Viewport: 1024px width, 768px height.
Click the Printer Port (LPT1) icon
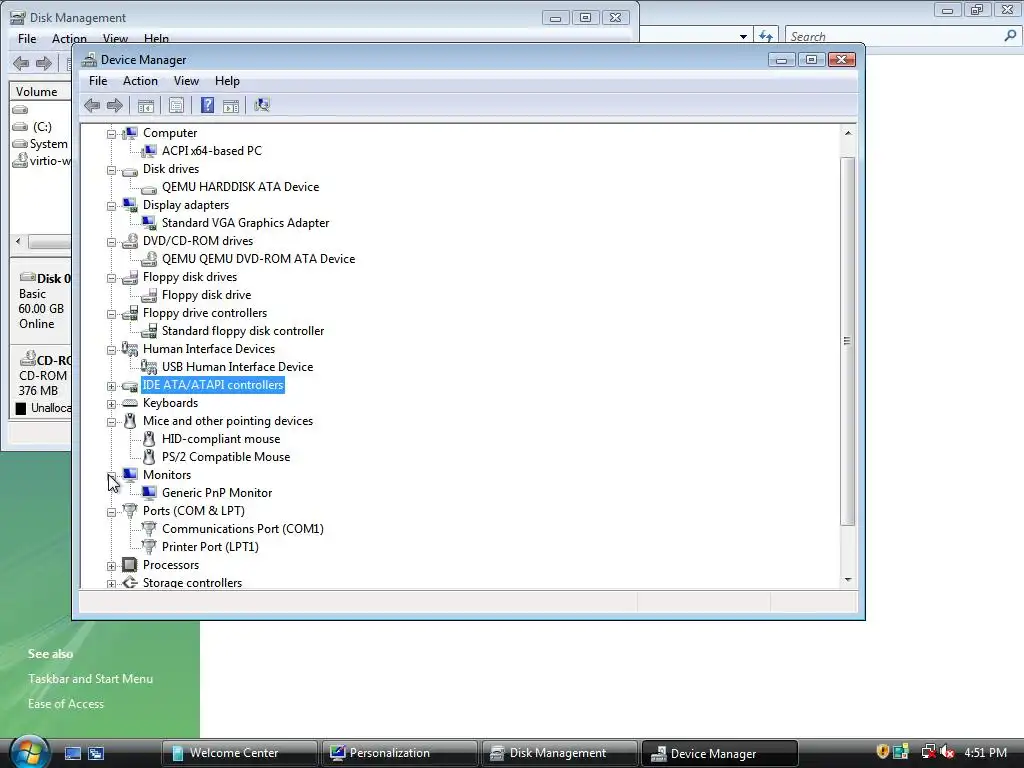click(149, 546)
